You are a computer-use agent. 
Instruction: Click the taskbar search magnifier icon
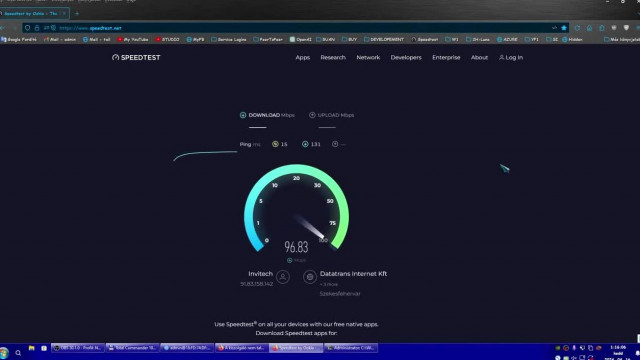[x=18, y=353]
